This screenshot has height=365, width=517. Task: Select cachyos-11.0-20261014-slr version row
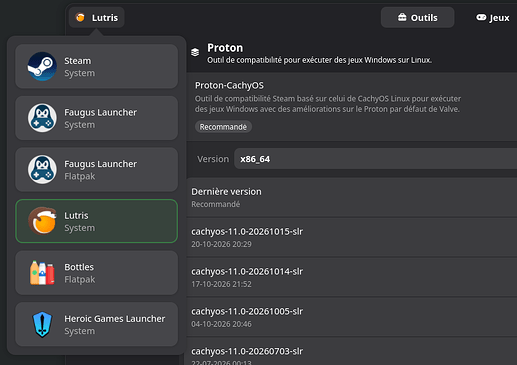[352, 277]
